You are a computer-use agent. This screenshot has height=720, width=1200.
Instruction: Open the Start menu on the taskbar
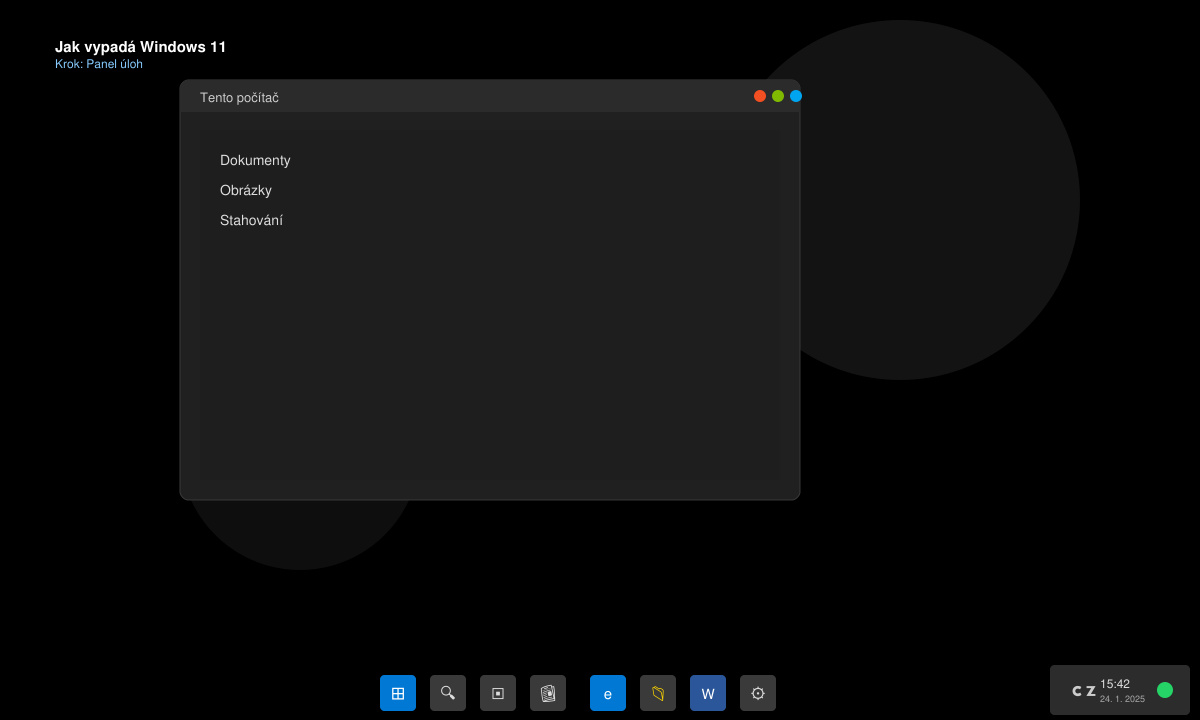click(398, 693)
